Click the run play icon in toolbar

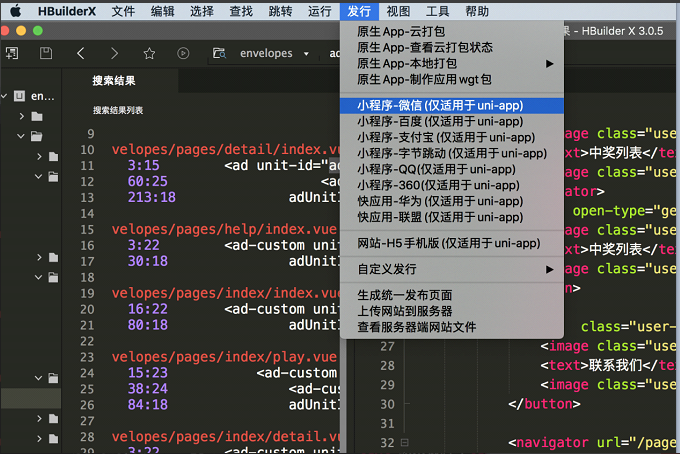(x=183, y=53)
